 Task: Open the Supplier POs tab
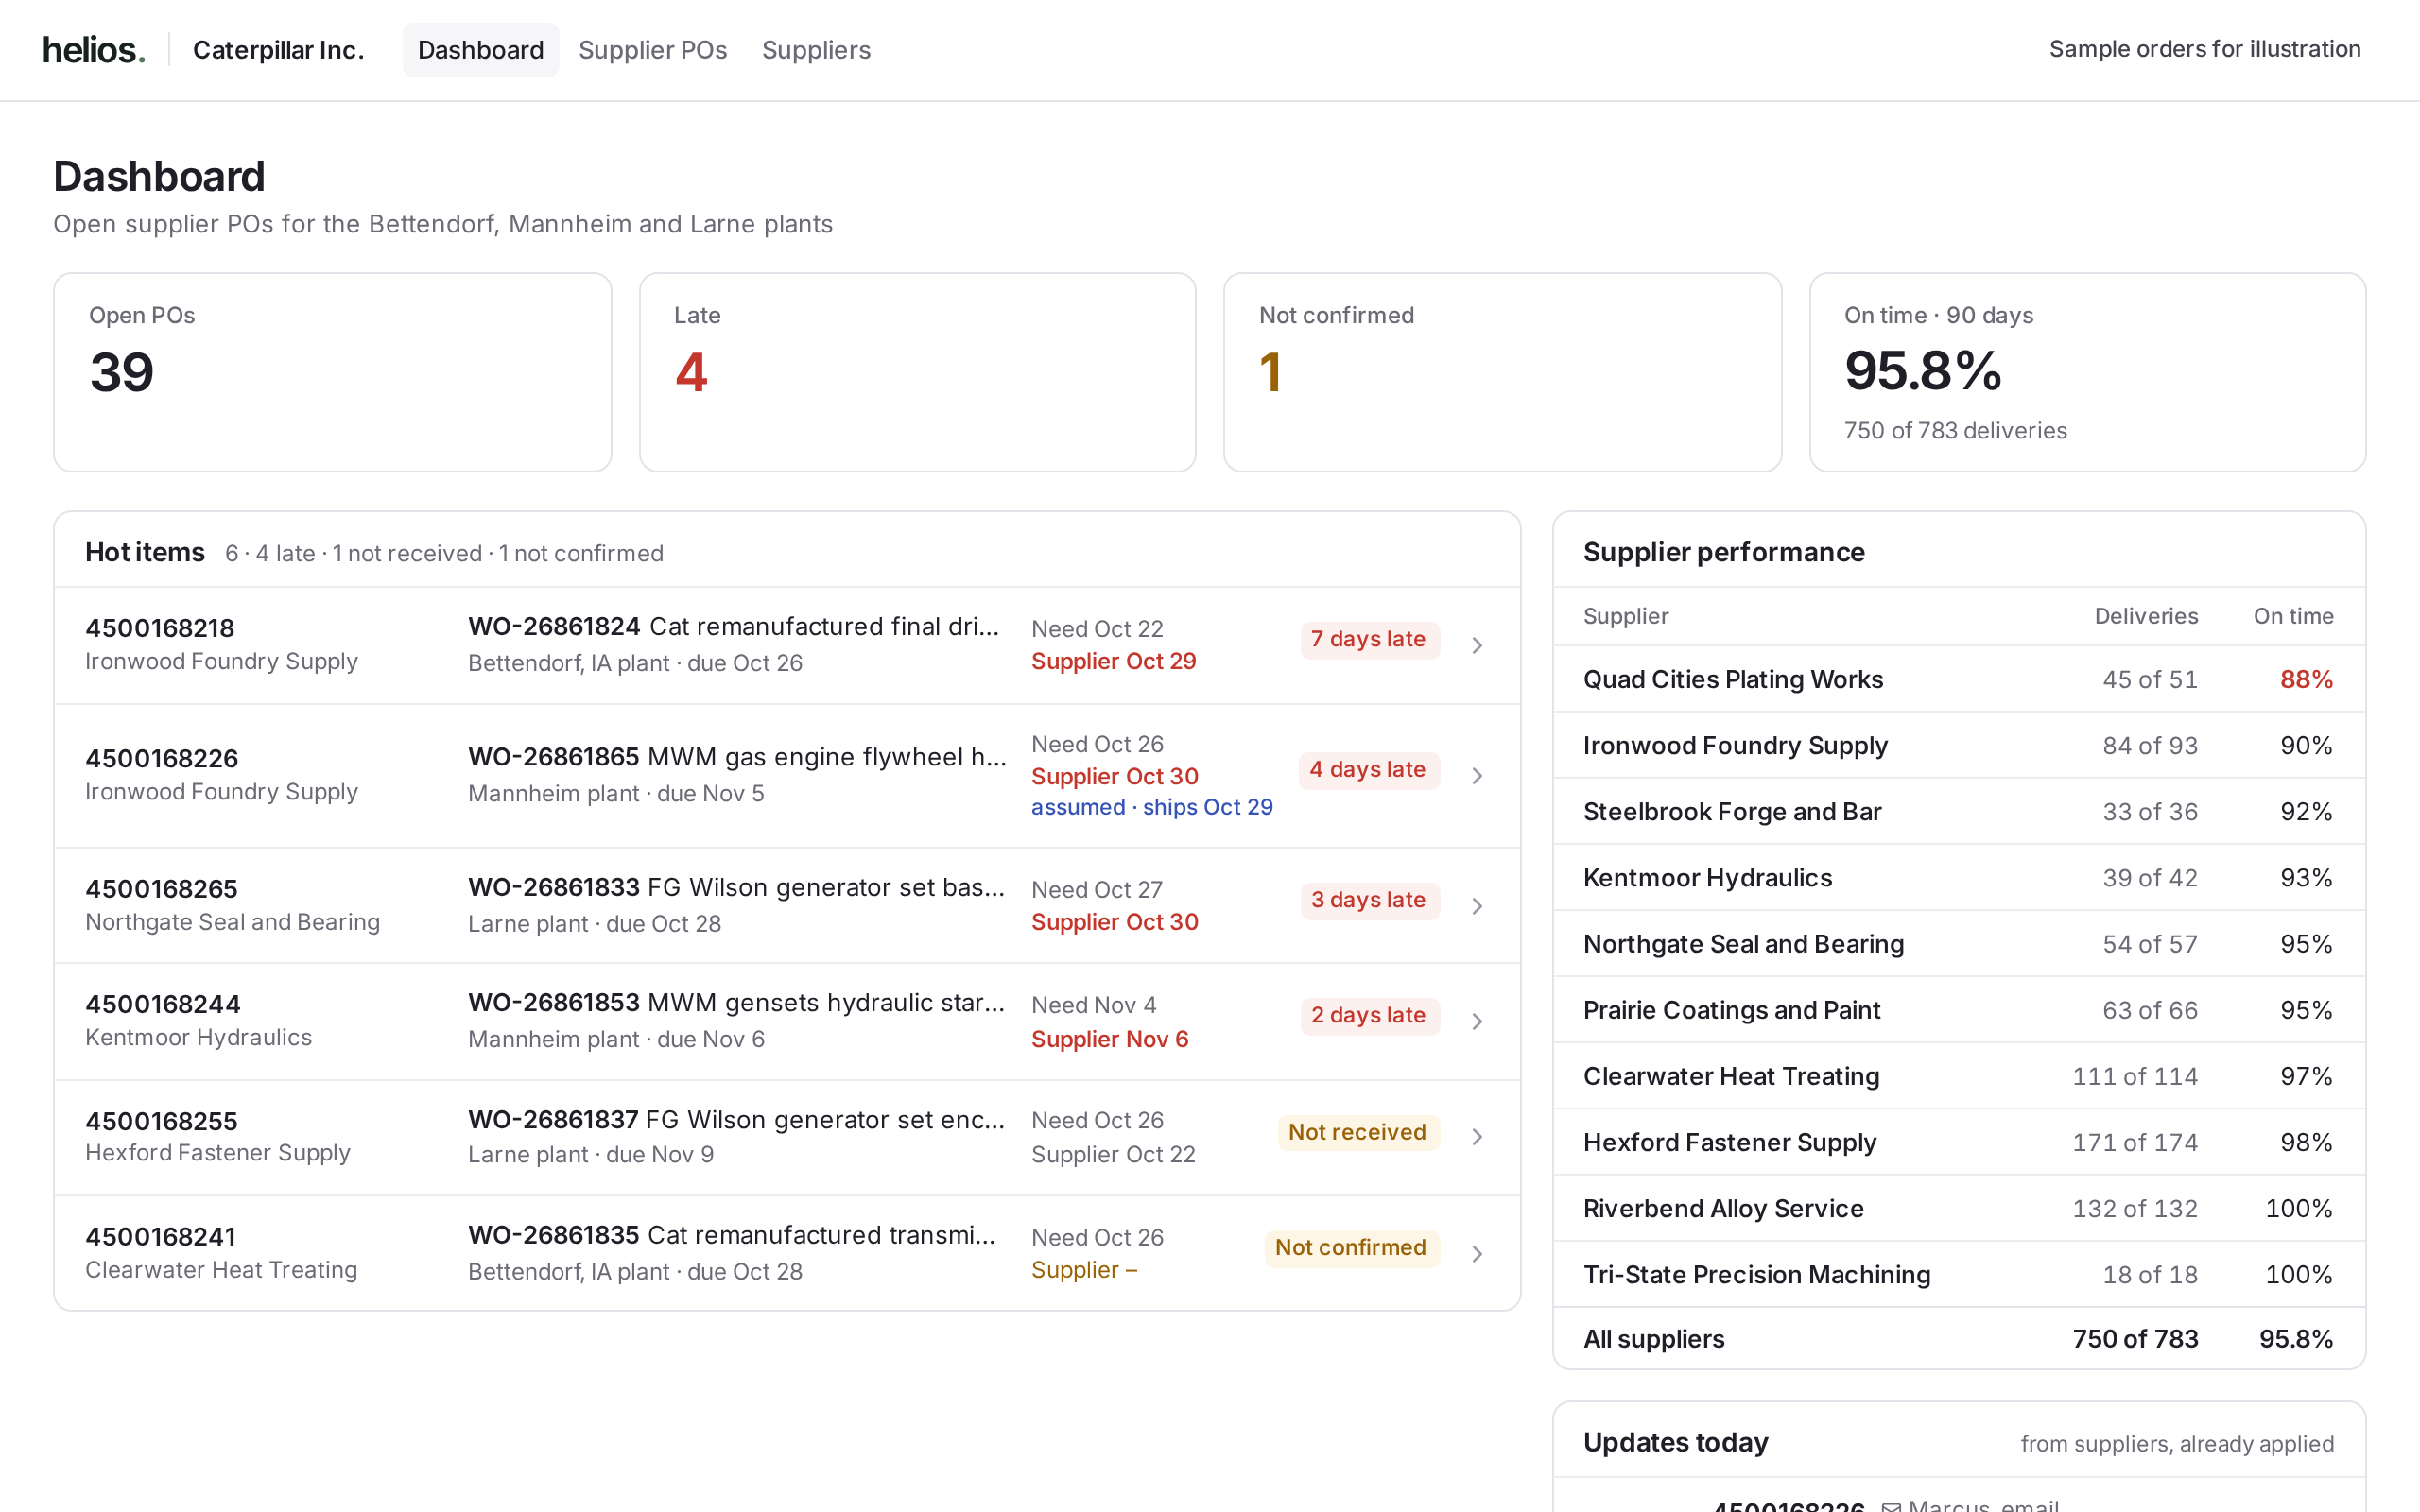pos(653,50)
